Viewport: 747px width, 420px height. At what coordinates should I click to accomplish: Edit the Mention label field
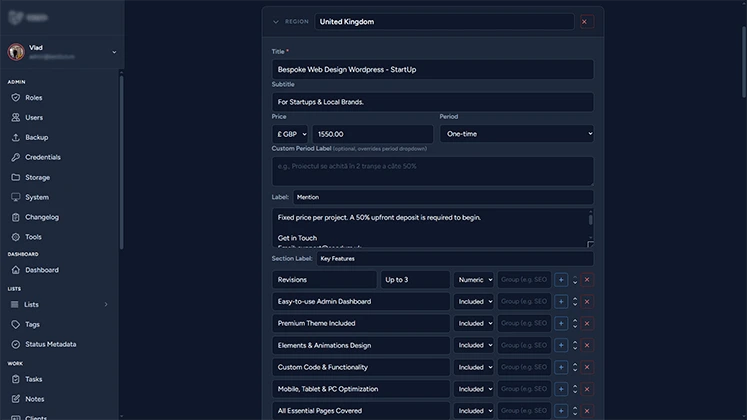point(443,197)
